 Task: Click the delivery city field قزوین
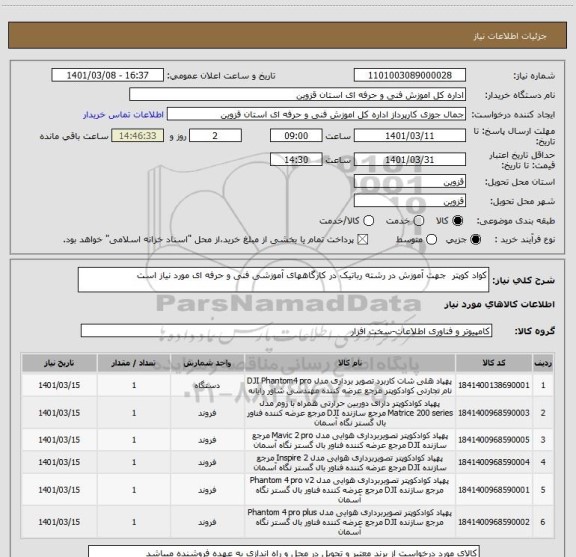tap(410, 201)
